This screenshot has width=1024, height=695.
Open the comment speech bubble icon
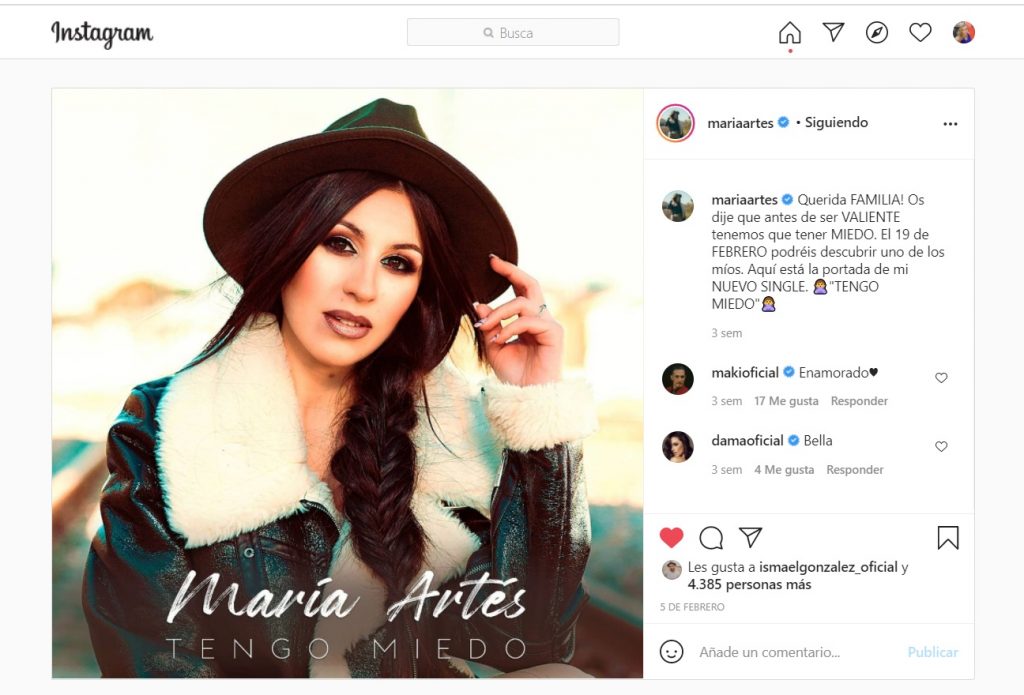[x=711, y=538]
